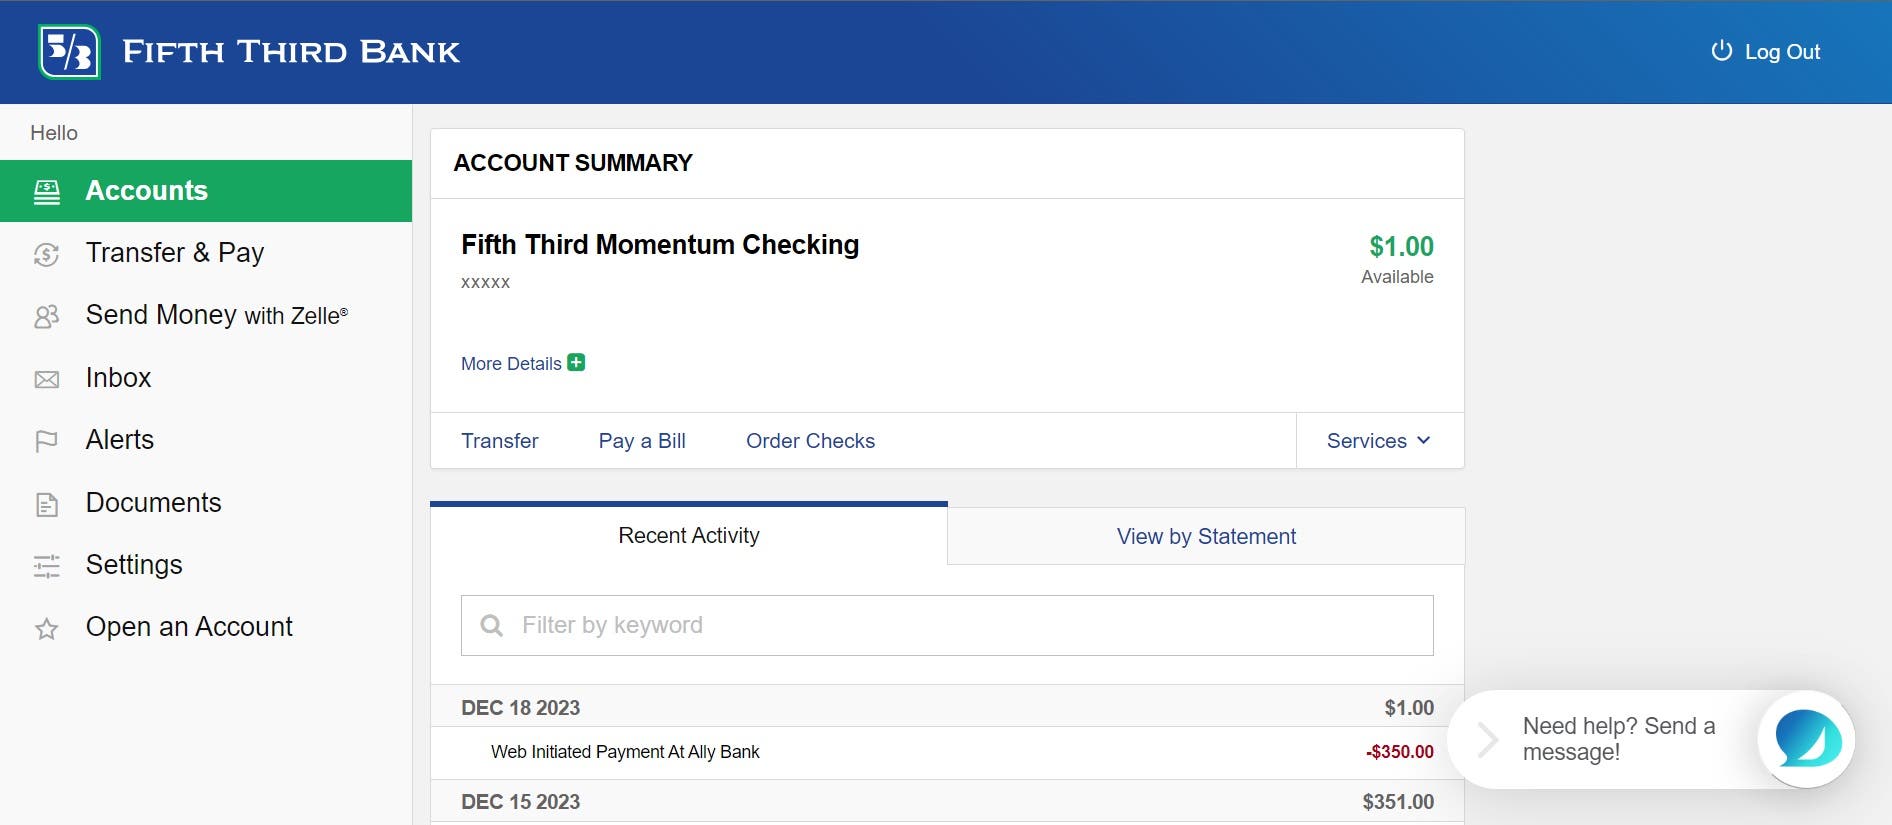Click the Alerts flag icon
Viewport: 1892px width, 825px height.
tap(47, 441)
